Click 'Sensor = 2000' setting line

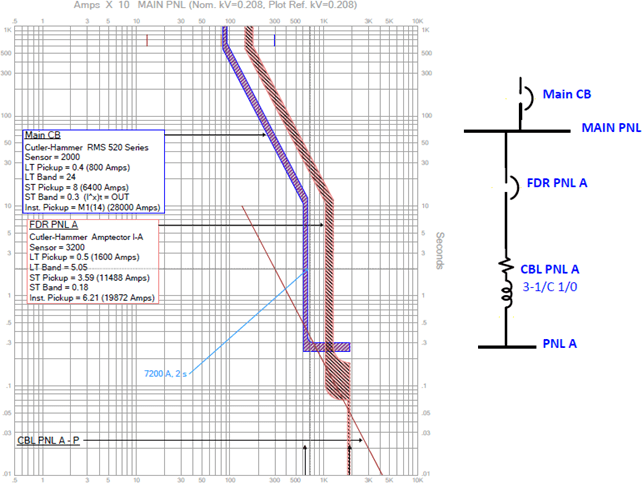pyautogui.click(x=52, y=157)
